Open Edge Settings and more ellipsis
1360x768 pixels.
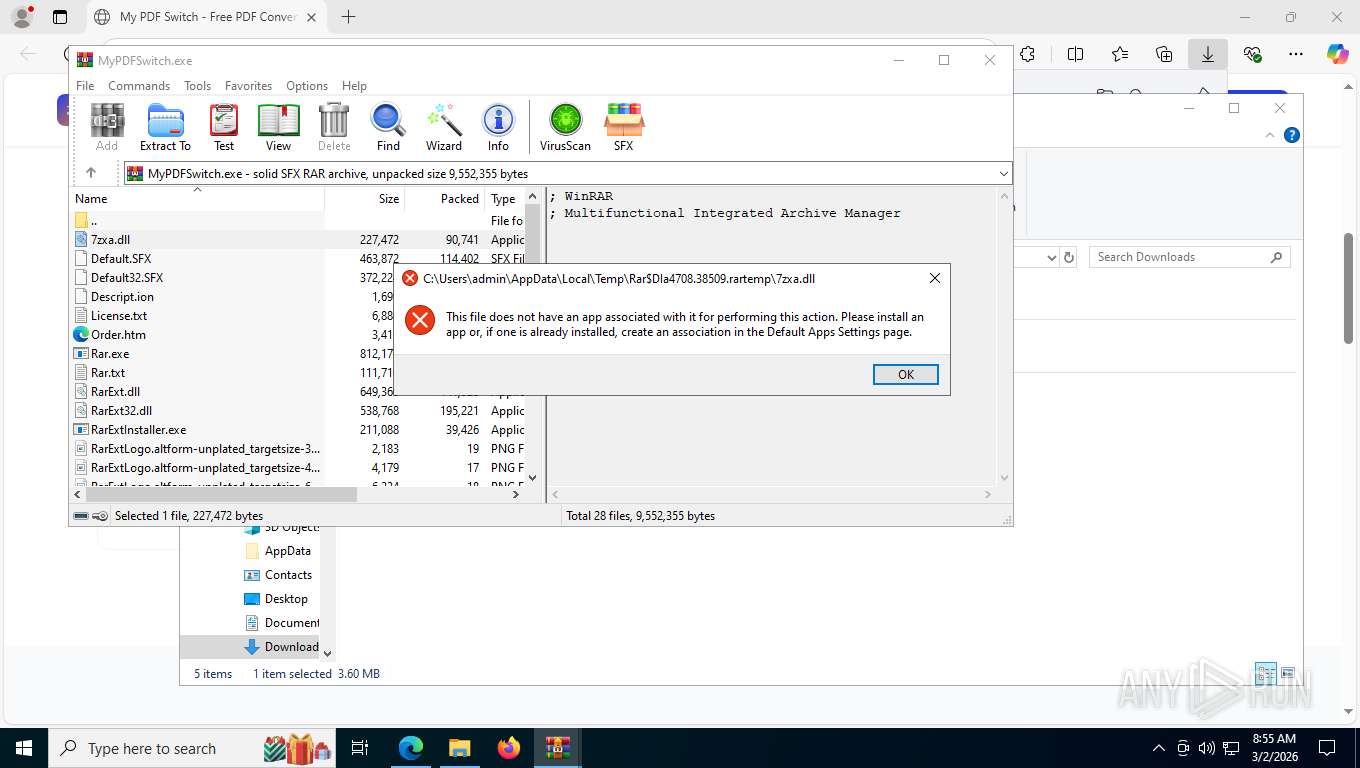1295,54
